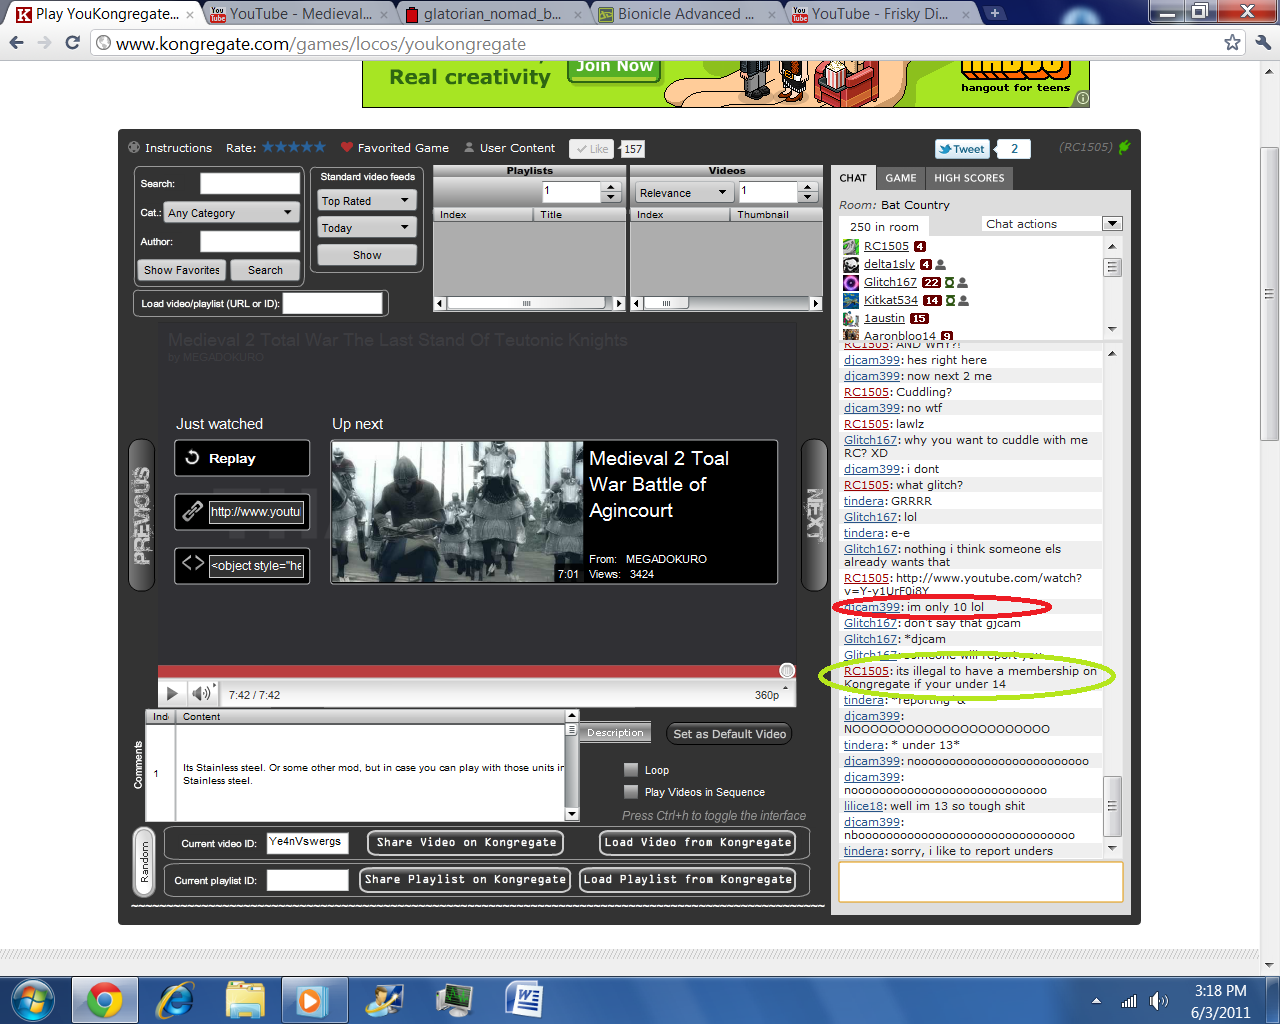
Task: Open a new browser tab
Action: click(x=995, y=13)
